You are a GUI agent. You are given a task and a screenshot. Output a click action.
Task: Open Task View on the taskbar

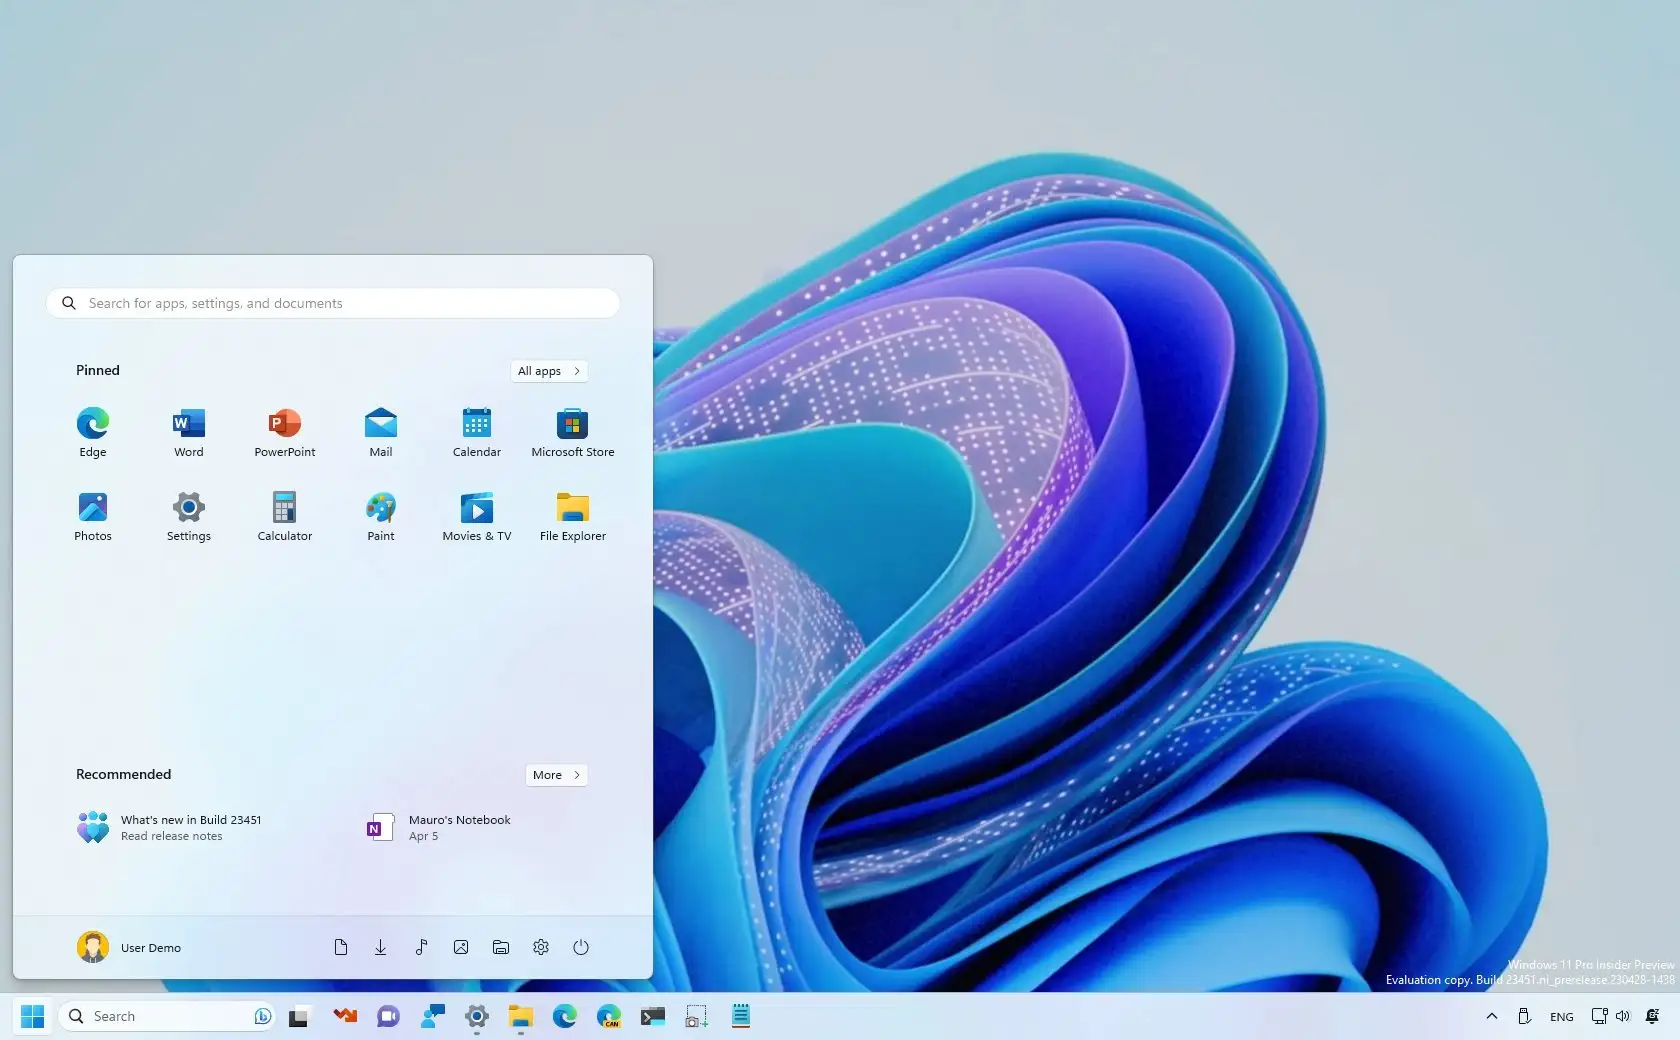pos(299,1016)
